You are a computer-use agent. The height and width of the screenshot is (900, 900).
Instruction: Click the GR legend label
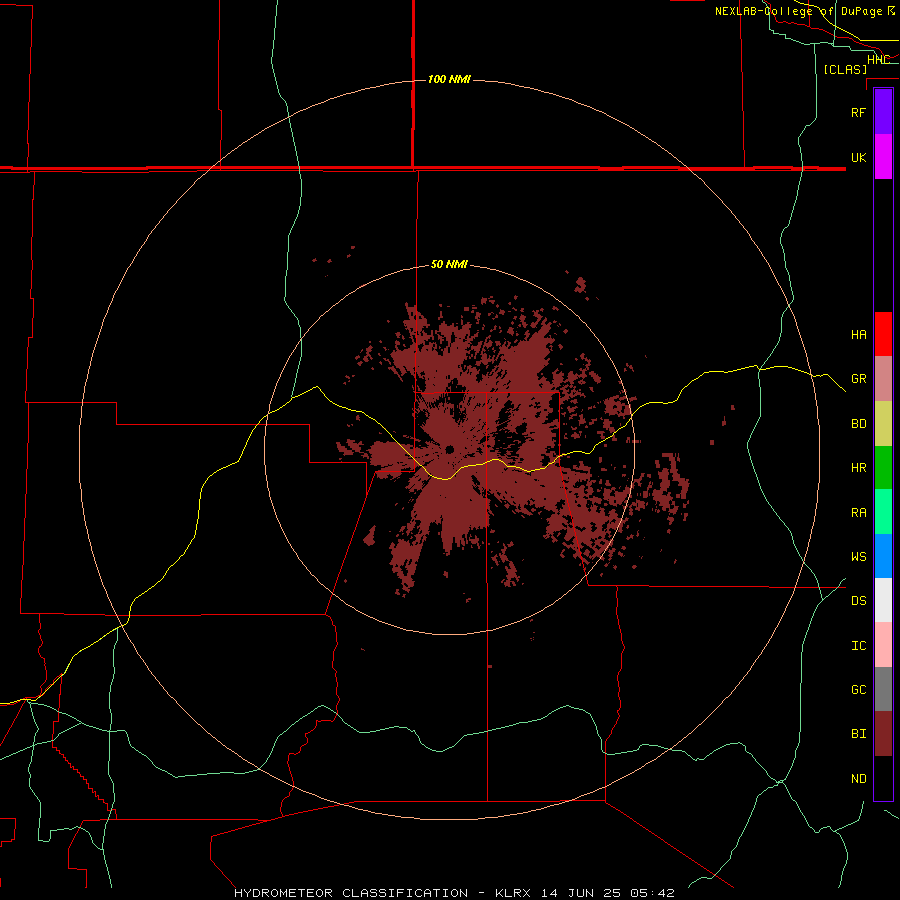(858, 379)
